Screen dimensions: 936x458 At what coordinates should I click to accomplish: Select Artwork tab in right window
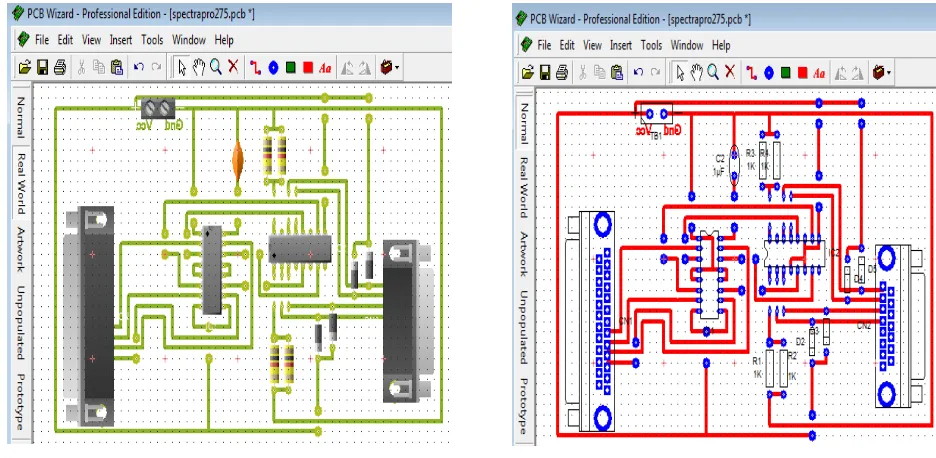point(524,254)
